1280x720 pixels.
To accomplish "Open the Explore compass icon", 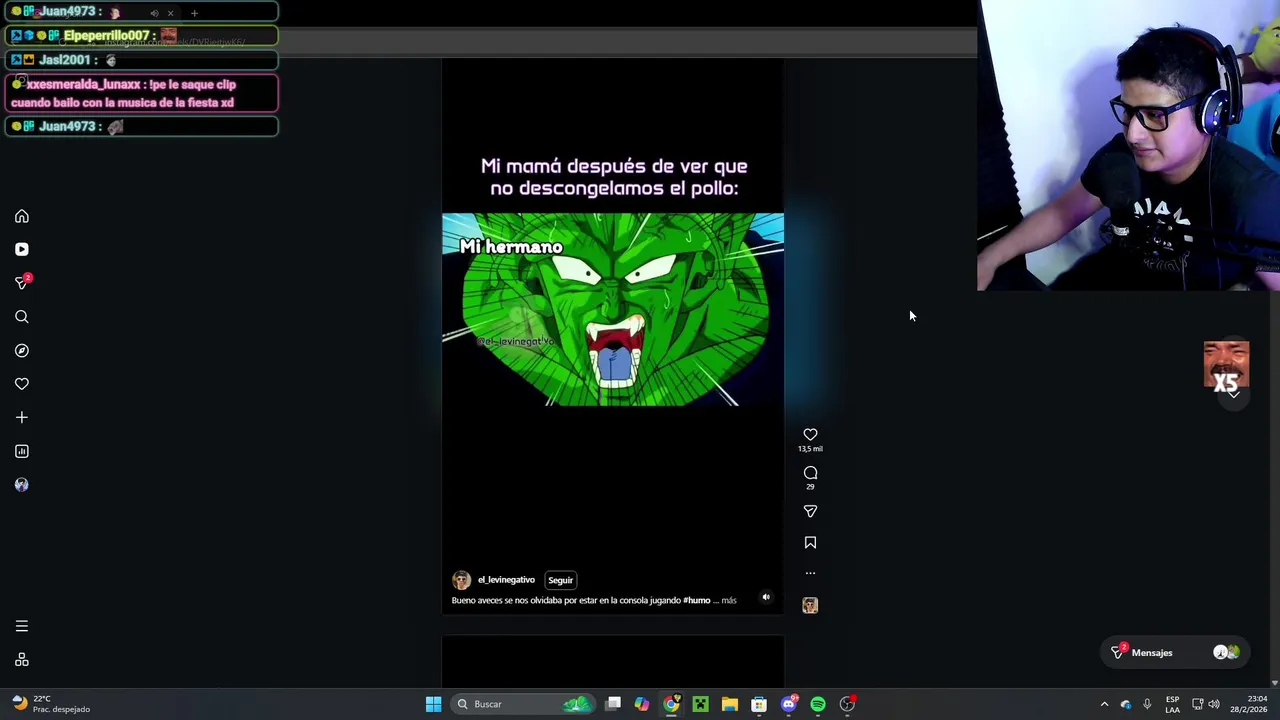I will point(22,350).
